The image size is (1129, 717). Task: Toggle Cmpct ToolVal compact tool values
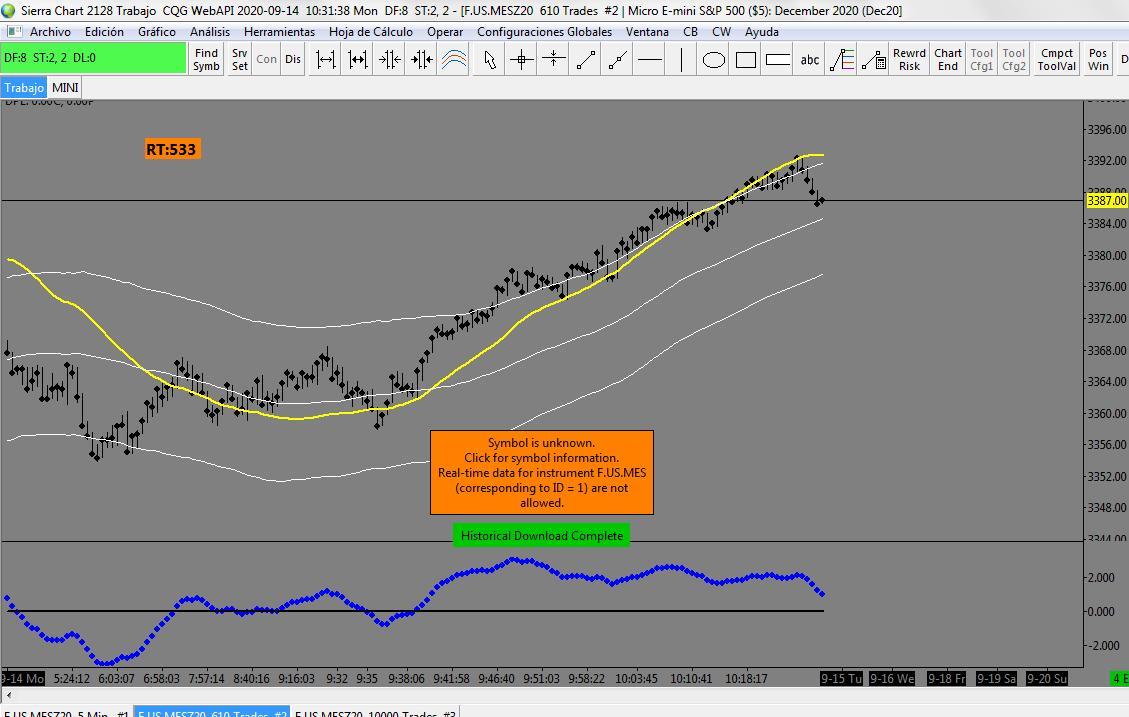[1057, 59]
